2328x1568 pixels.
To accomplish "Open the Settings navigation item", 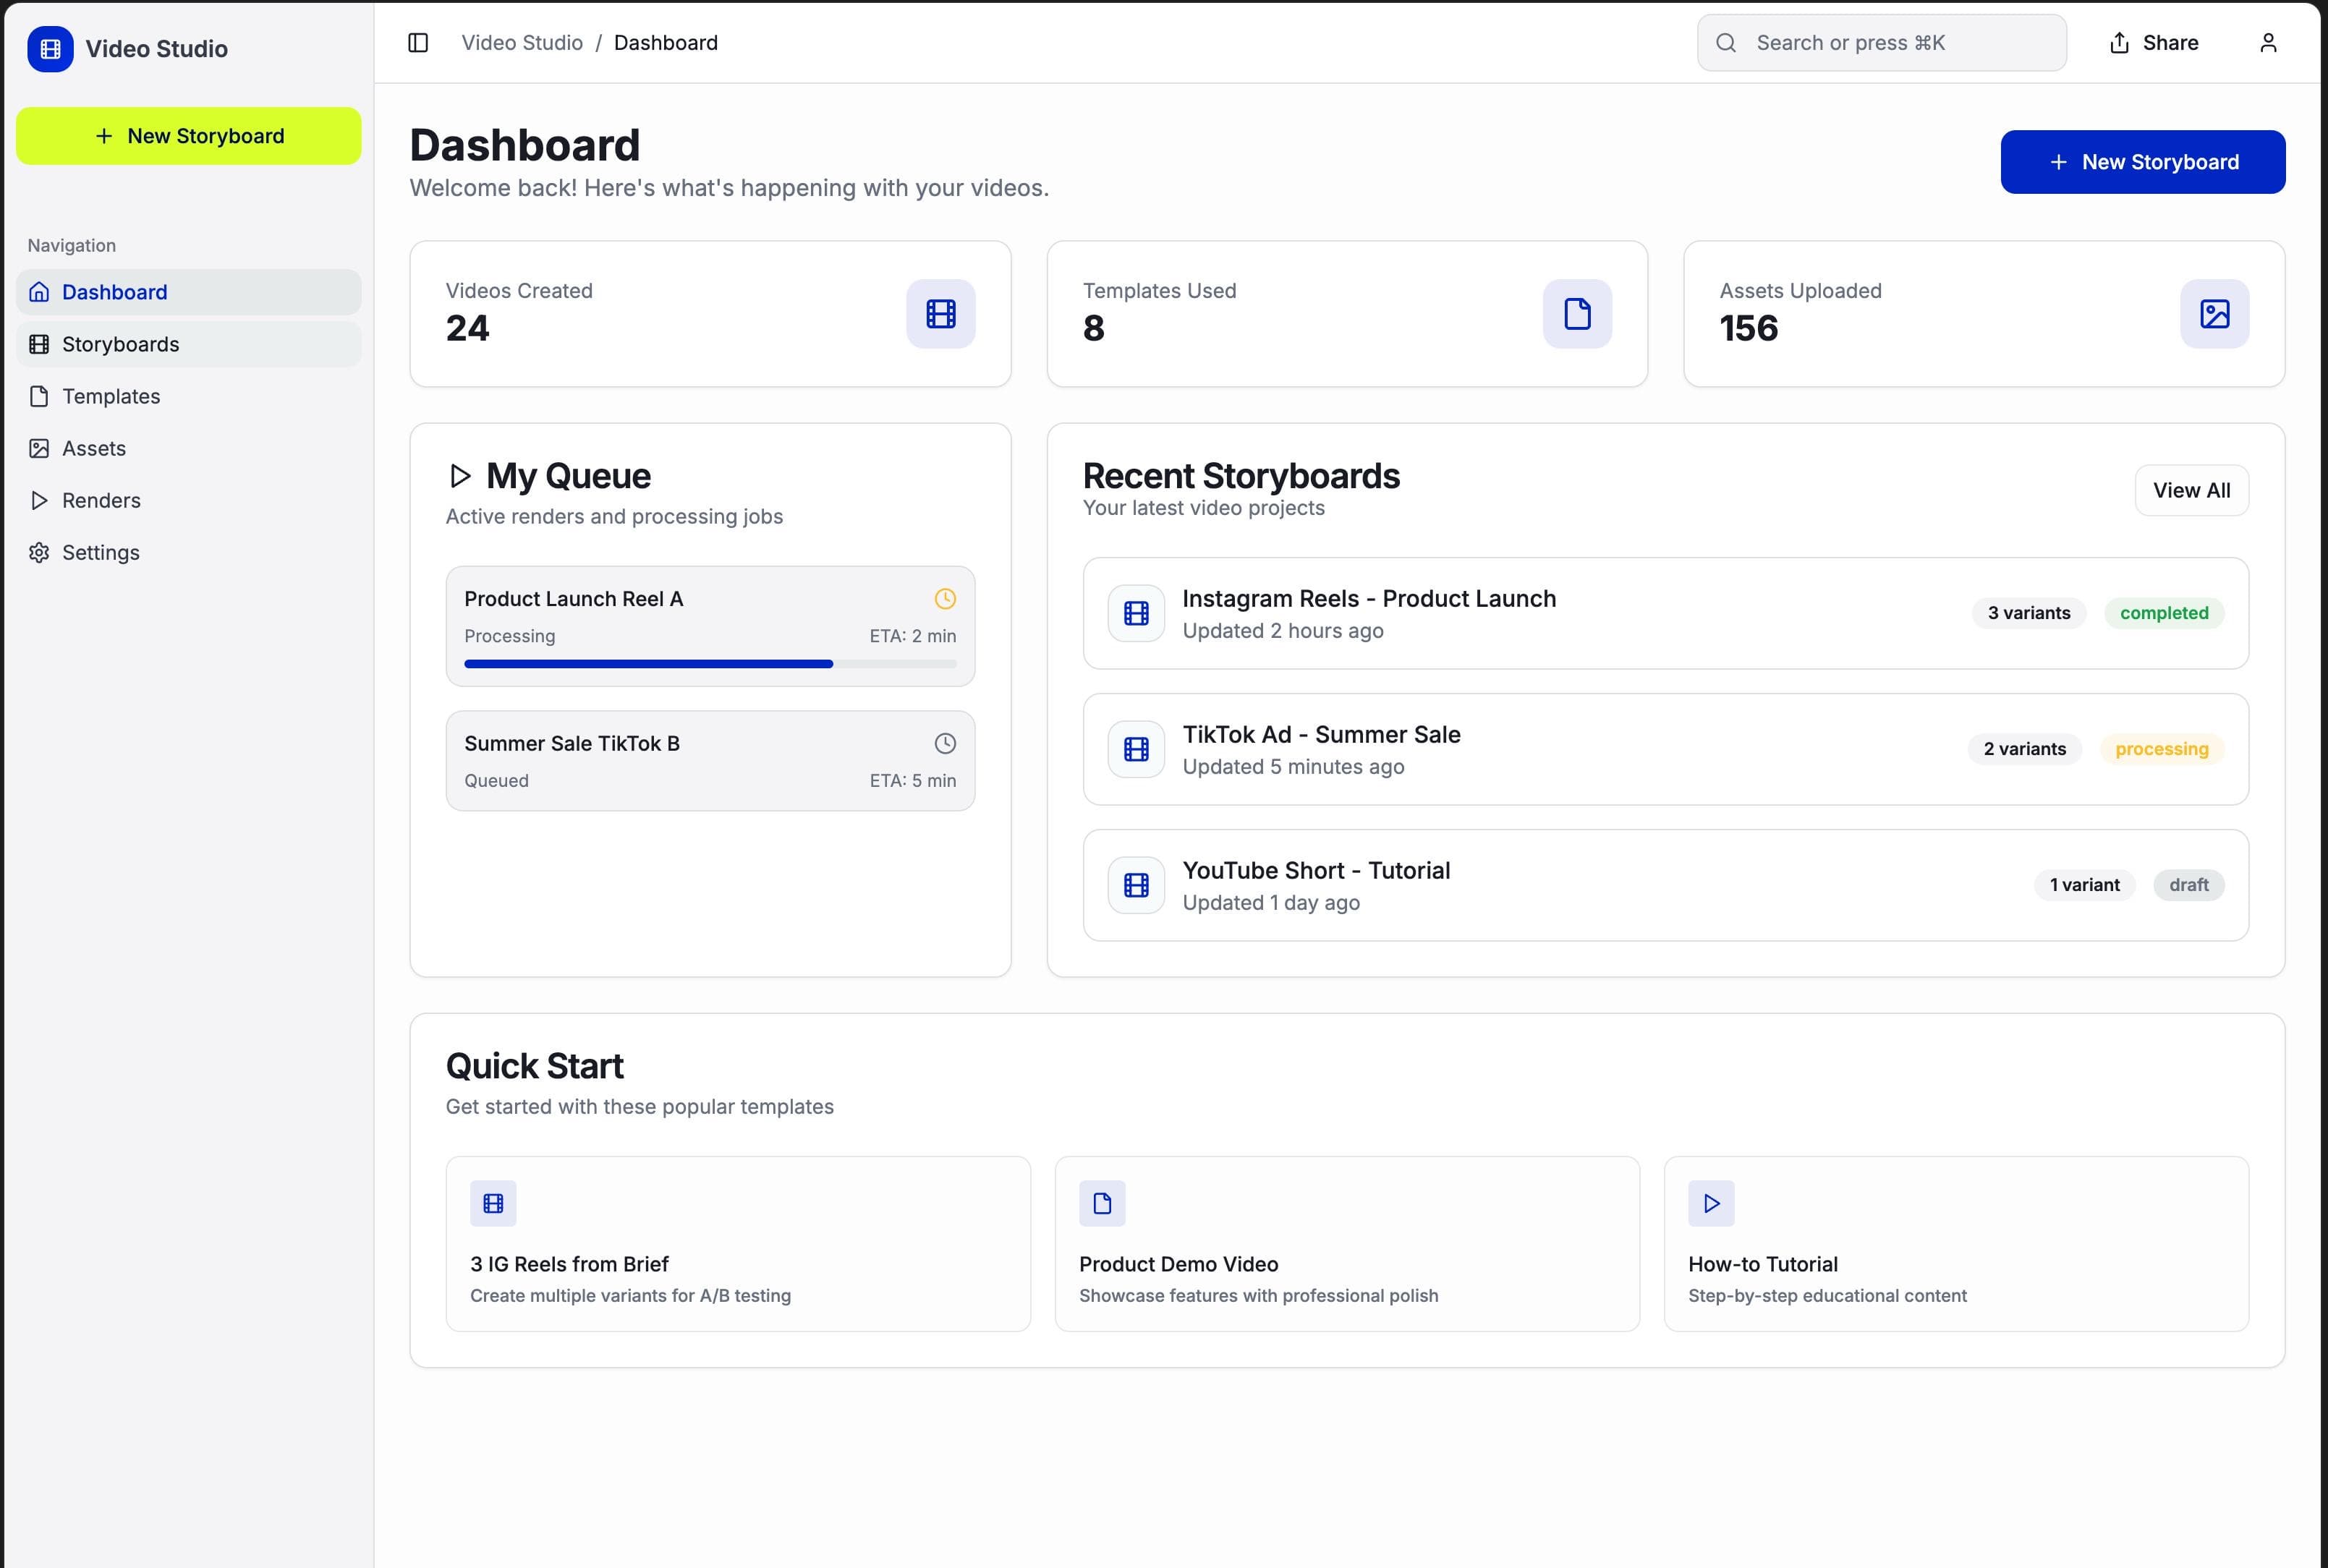I will [x=100, y=552].
